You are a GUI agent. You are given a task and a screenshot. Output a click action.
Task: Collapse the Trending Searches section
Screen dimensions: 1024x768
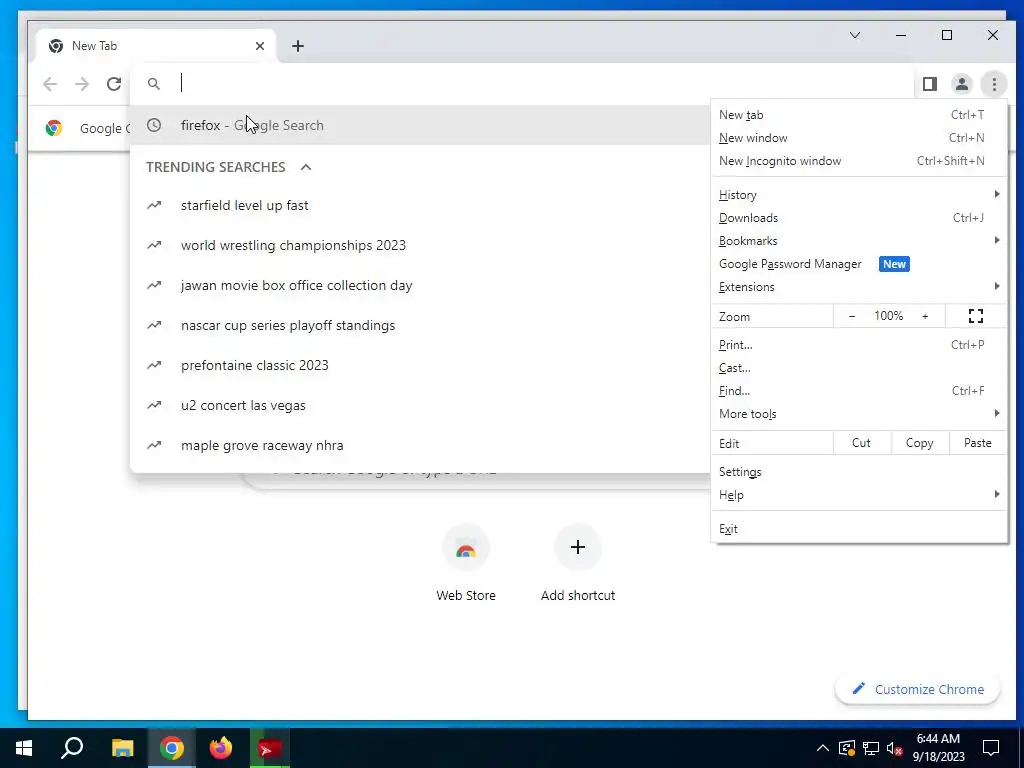click(x=306, y=167)
